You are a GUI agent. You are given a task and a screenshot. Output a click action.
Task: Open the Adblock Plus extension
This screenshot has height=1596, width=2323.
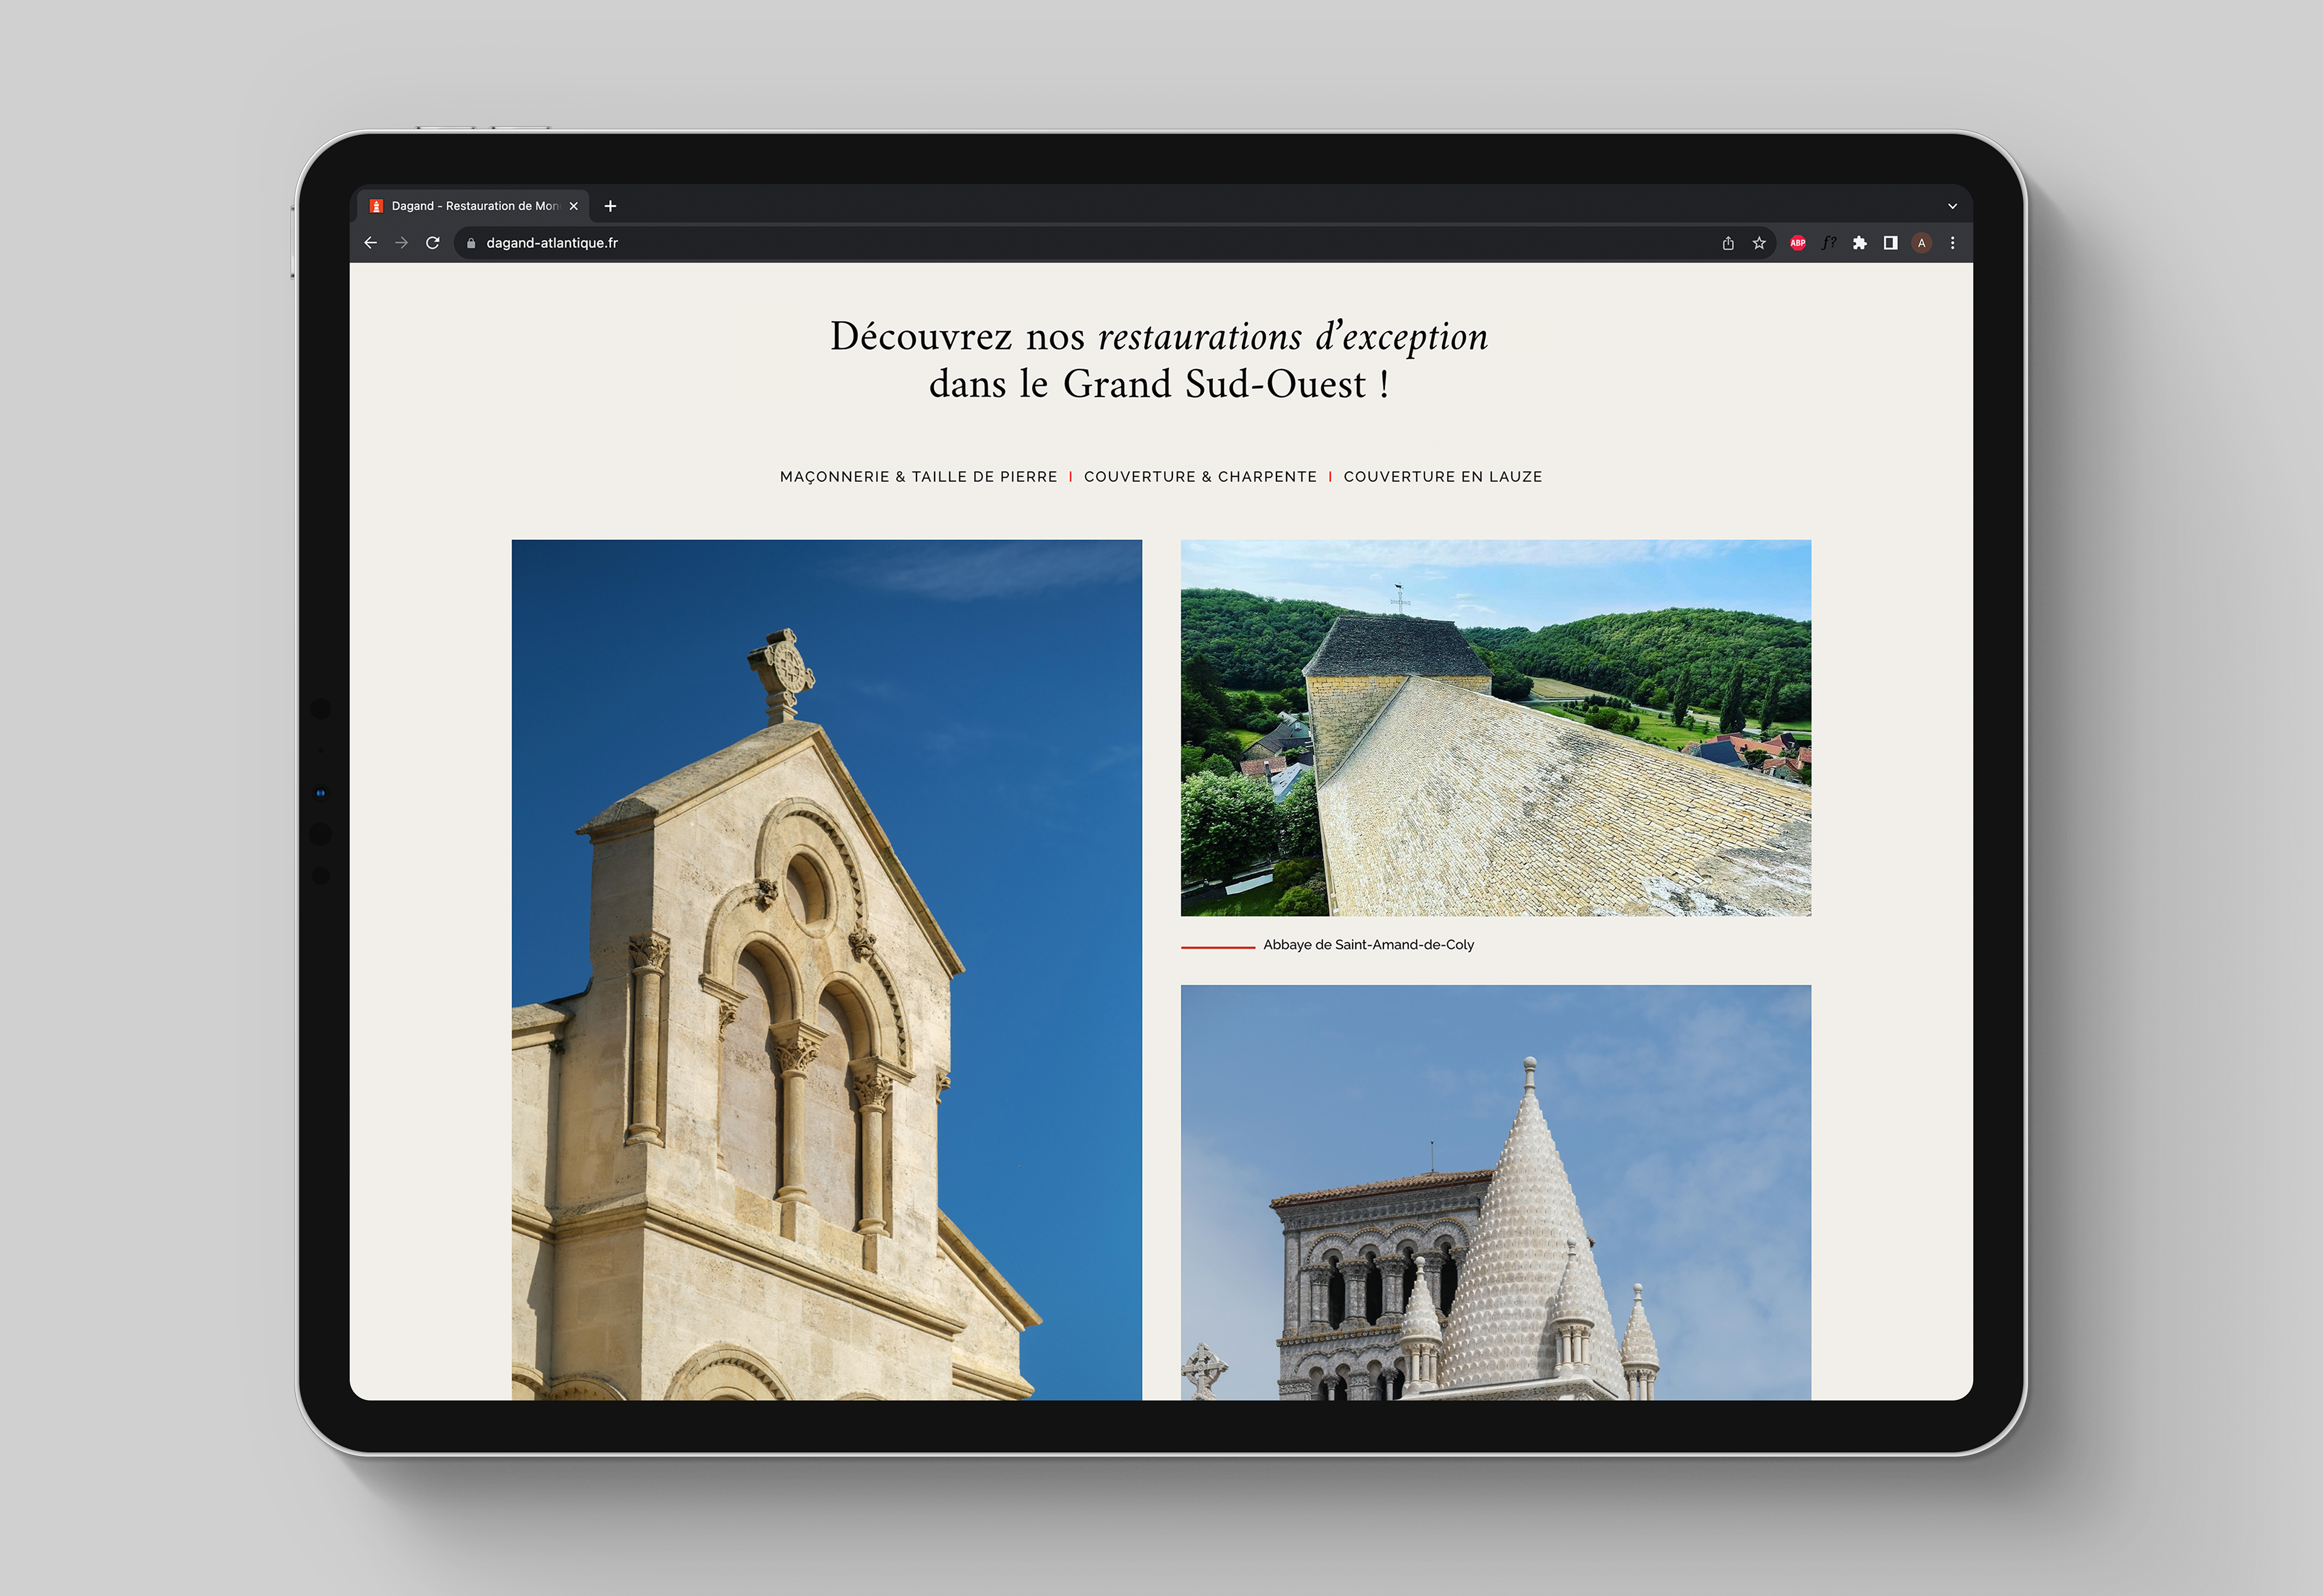click(x=1797, y=243)
